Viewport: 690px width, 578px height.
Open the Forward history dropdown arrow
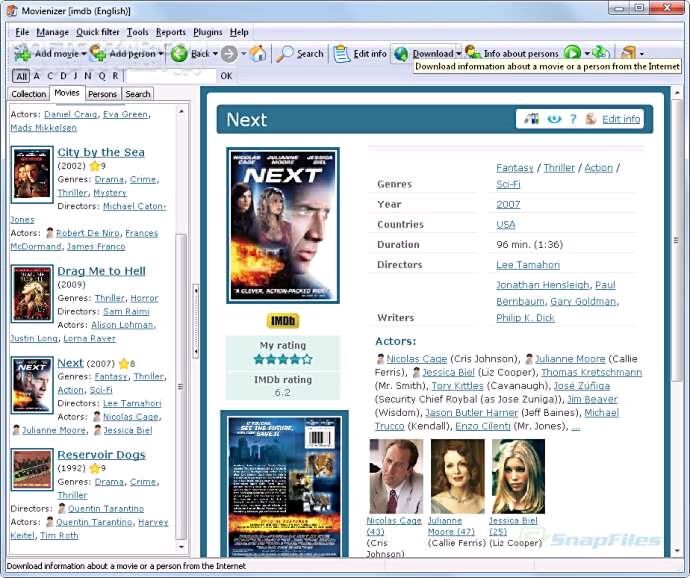pos(243,54)
